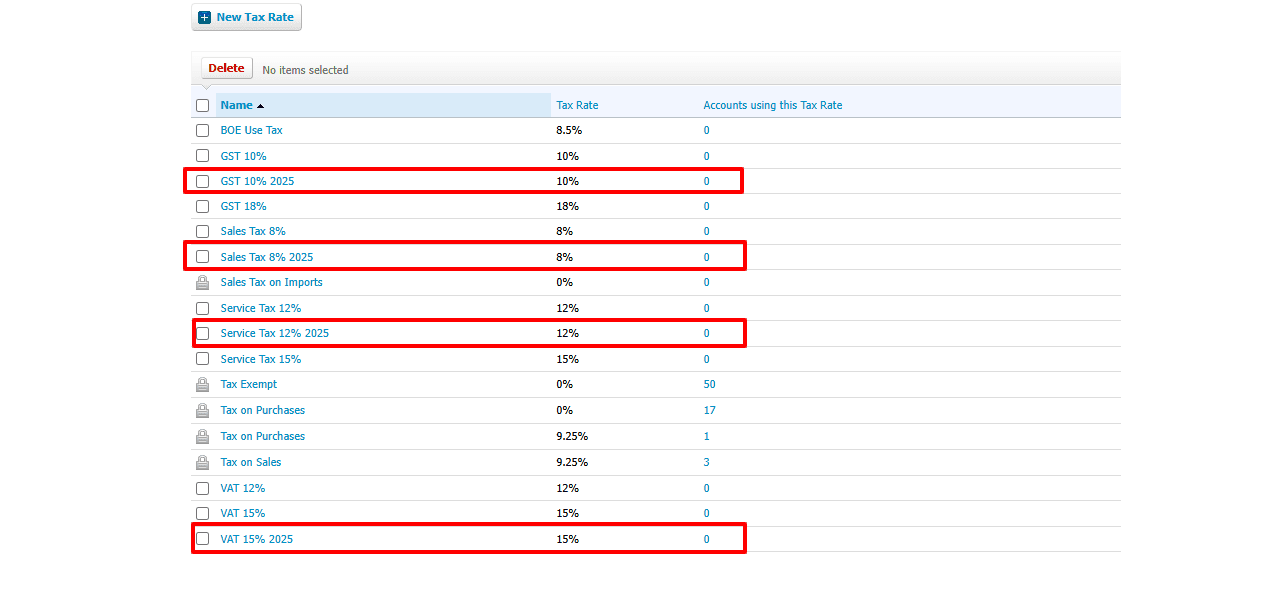Open the 17 accounts using Tax on Purchases
1273x592 pixels.
pos(709,411)
